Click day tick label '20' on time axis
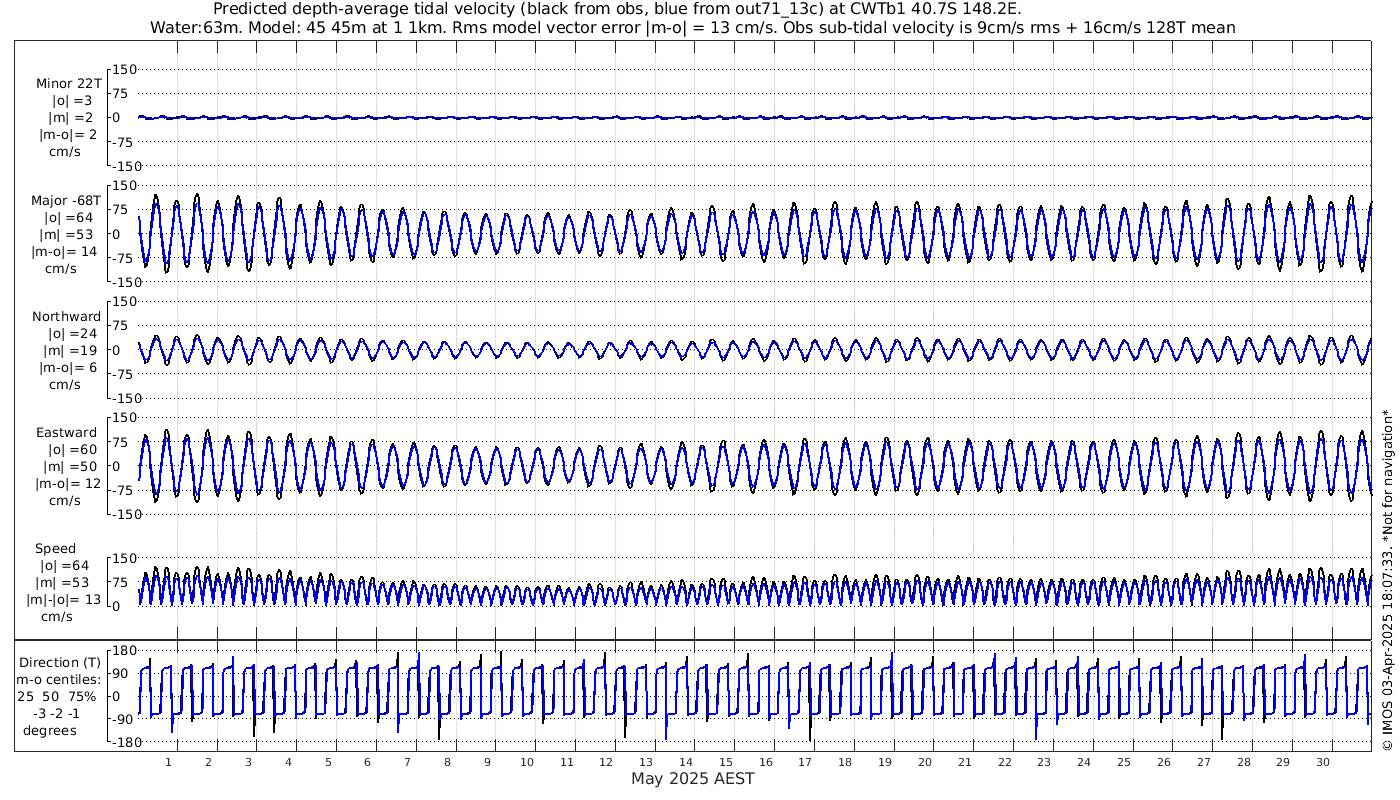Image resolution: width=1400 pixels, height=800 pixels. (924, 762)
